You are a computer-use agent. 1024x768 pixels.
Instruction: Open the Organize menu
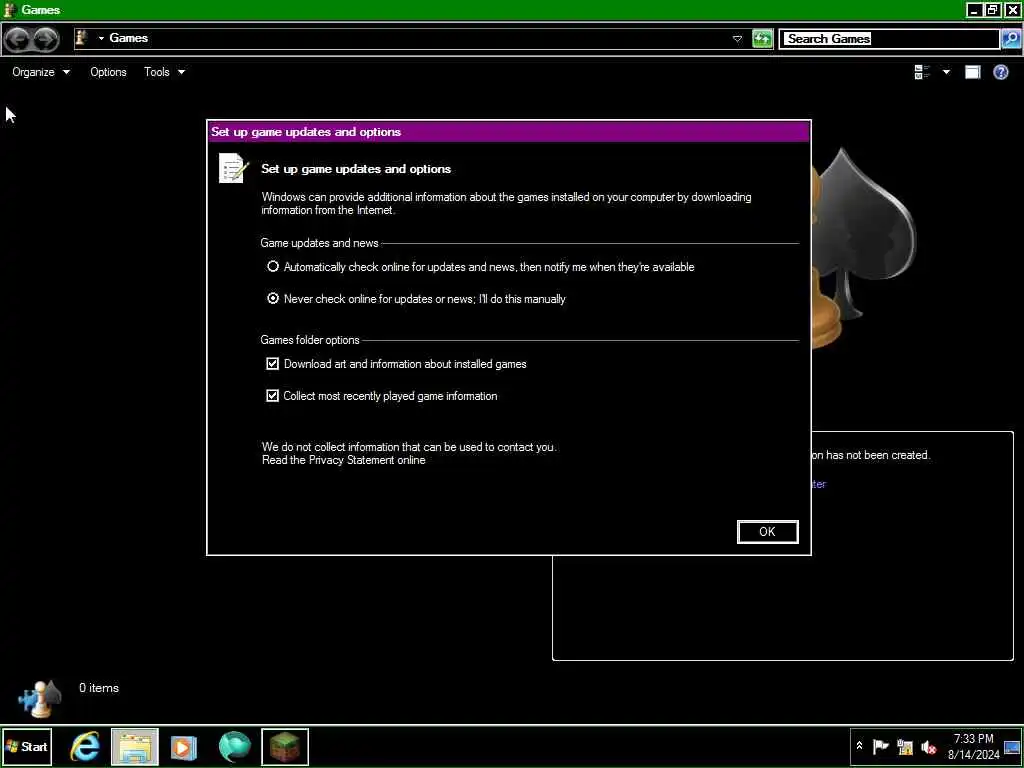(x=40, y=72)
